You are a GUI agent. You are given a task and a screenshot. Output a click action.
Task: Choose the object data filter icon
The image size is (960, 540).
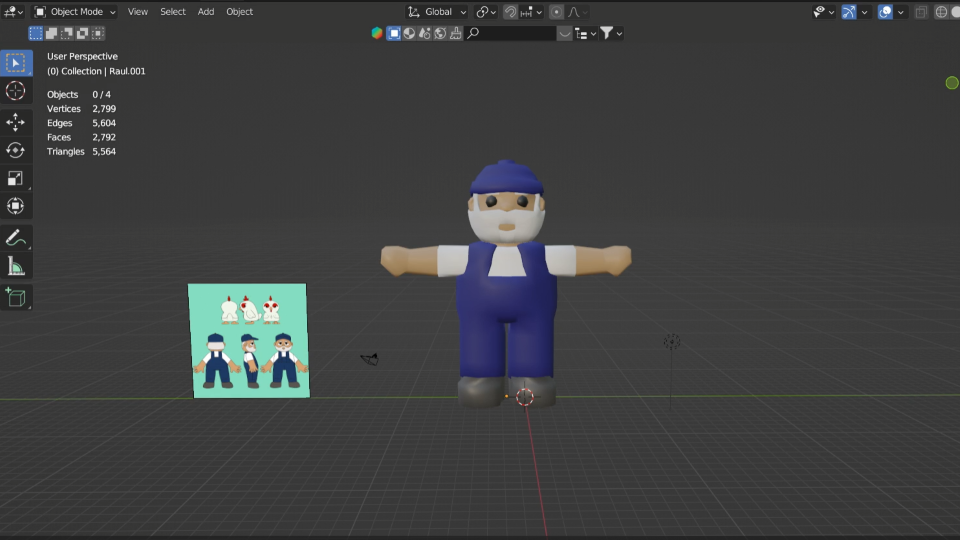click(x=394, y=33)
